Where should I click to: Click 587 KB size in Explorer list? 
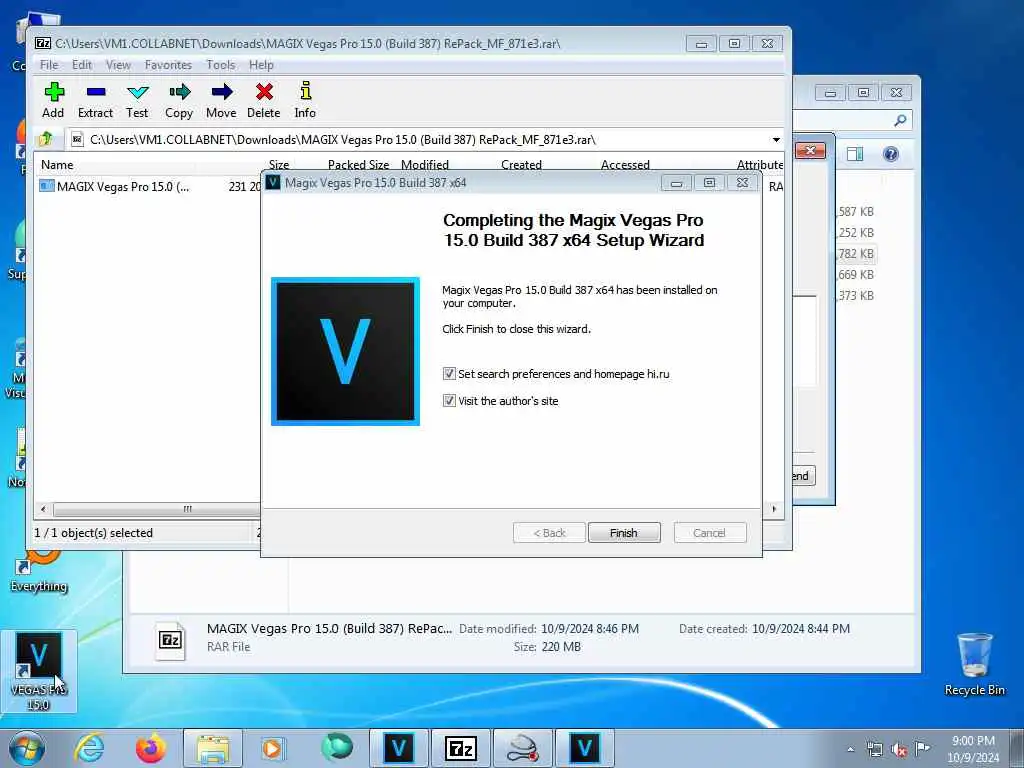[856, 212]
